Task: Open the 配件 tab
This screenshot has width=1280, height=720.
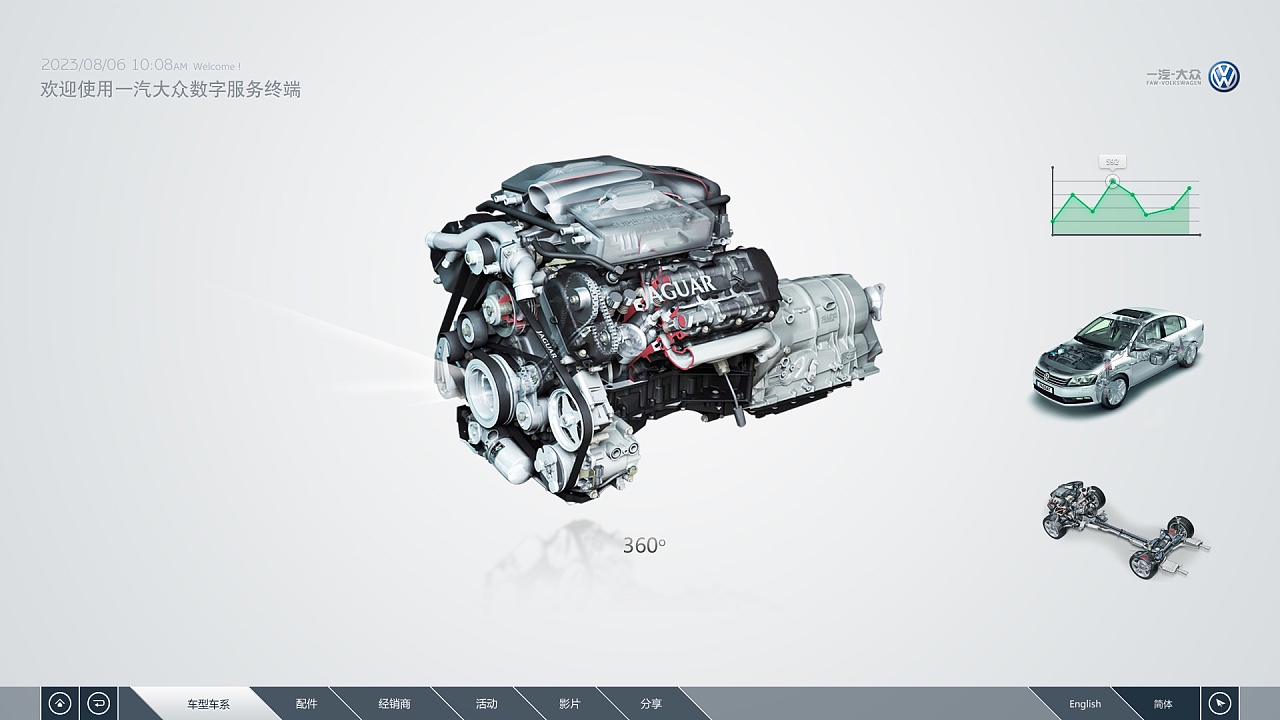Action: click(306, 704)
